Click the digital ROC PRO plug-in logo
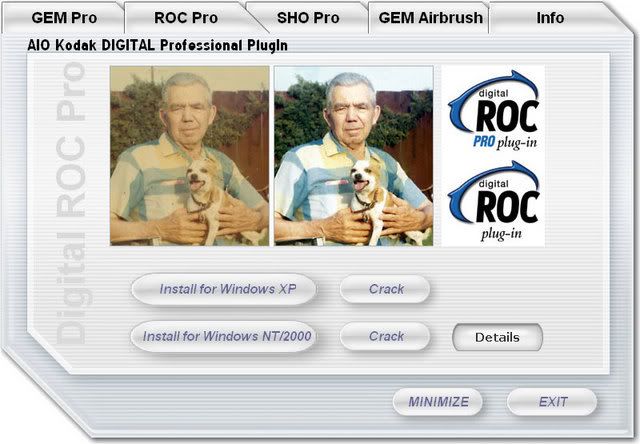Image resolution: width=640 pixels, height=444 pixels. pos(493,110)
